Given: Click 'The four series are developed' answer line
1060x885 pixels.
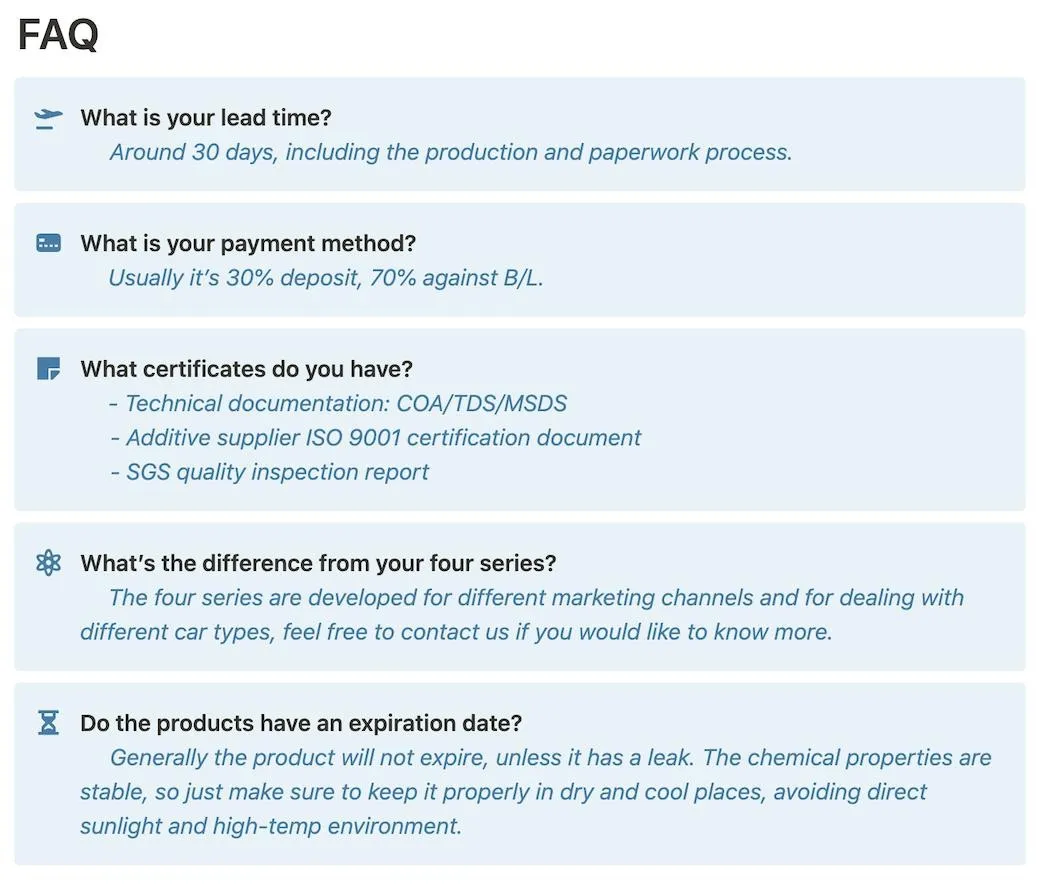Looking at the screenshot, I should 536,597.
